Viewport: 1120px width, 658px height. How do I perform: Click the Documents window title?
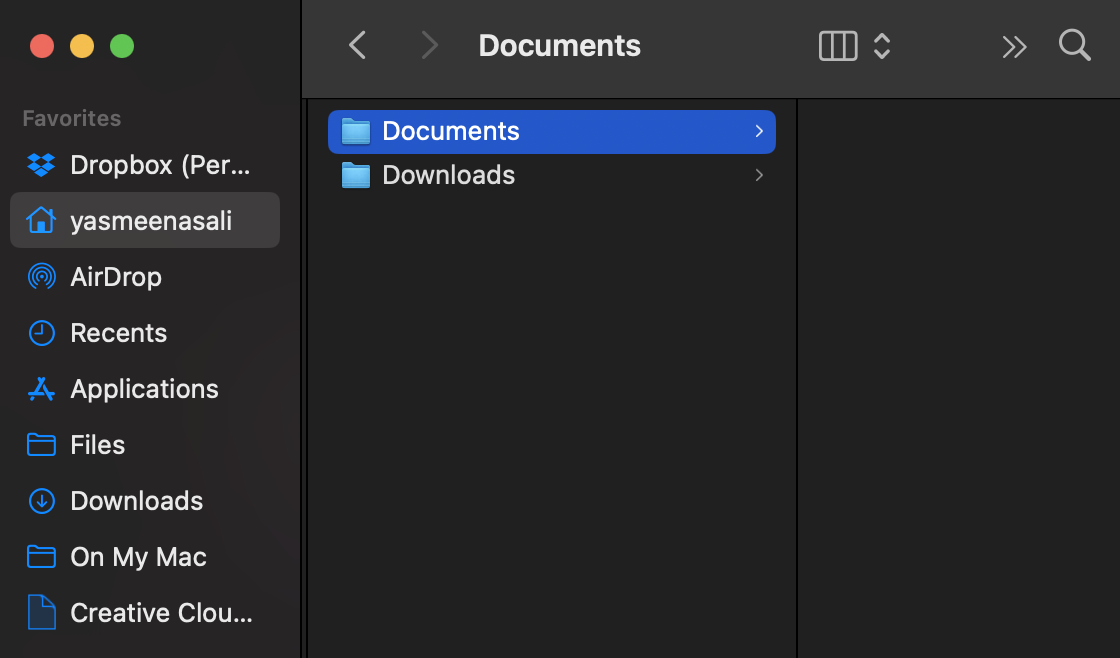coord(559,45)
